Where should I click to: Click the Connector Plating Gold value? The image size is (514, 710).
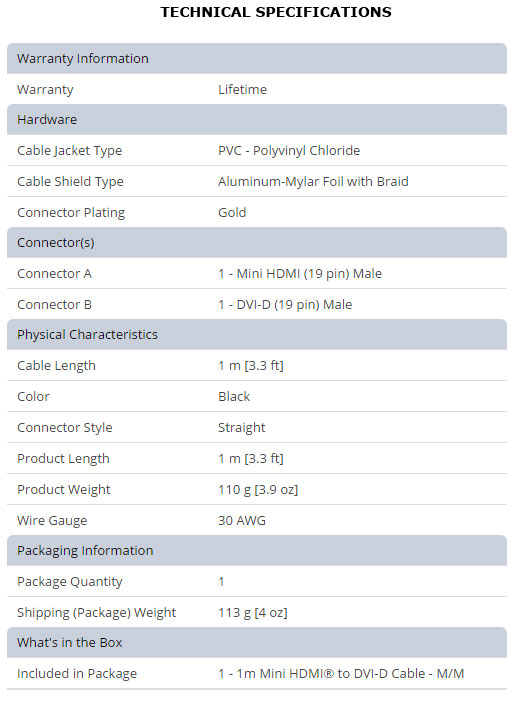(x=232, y=212)
